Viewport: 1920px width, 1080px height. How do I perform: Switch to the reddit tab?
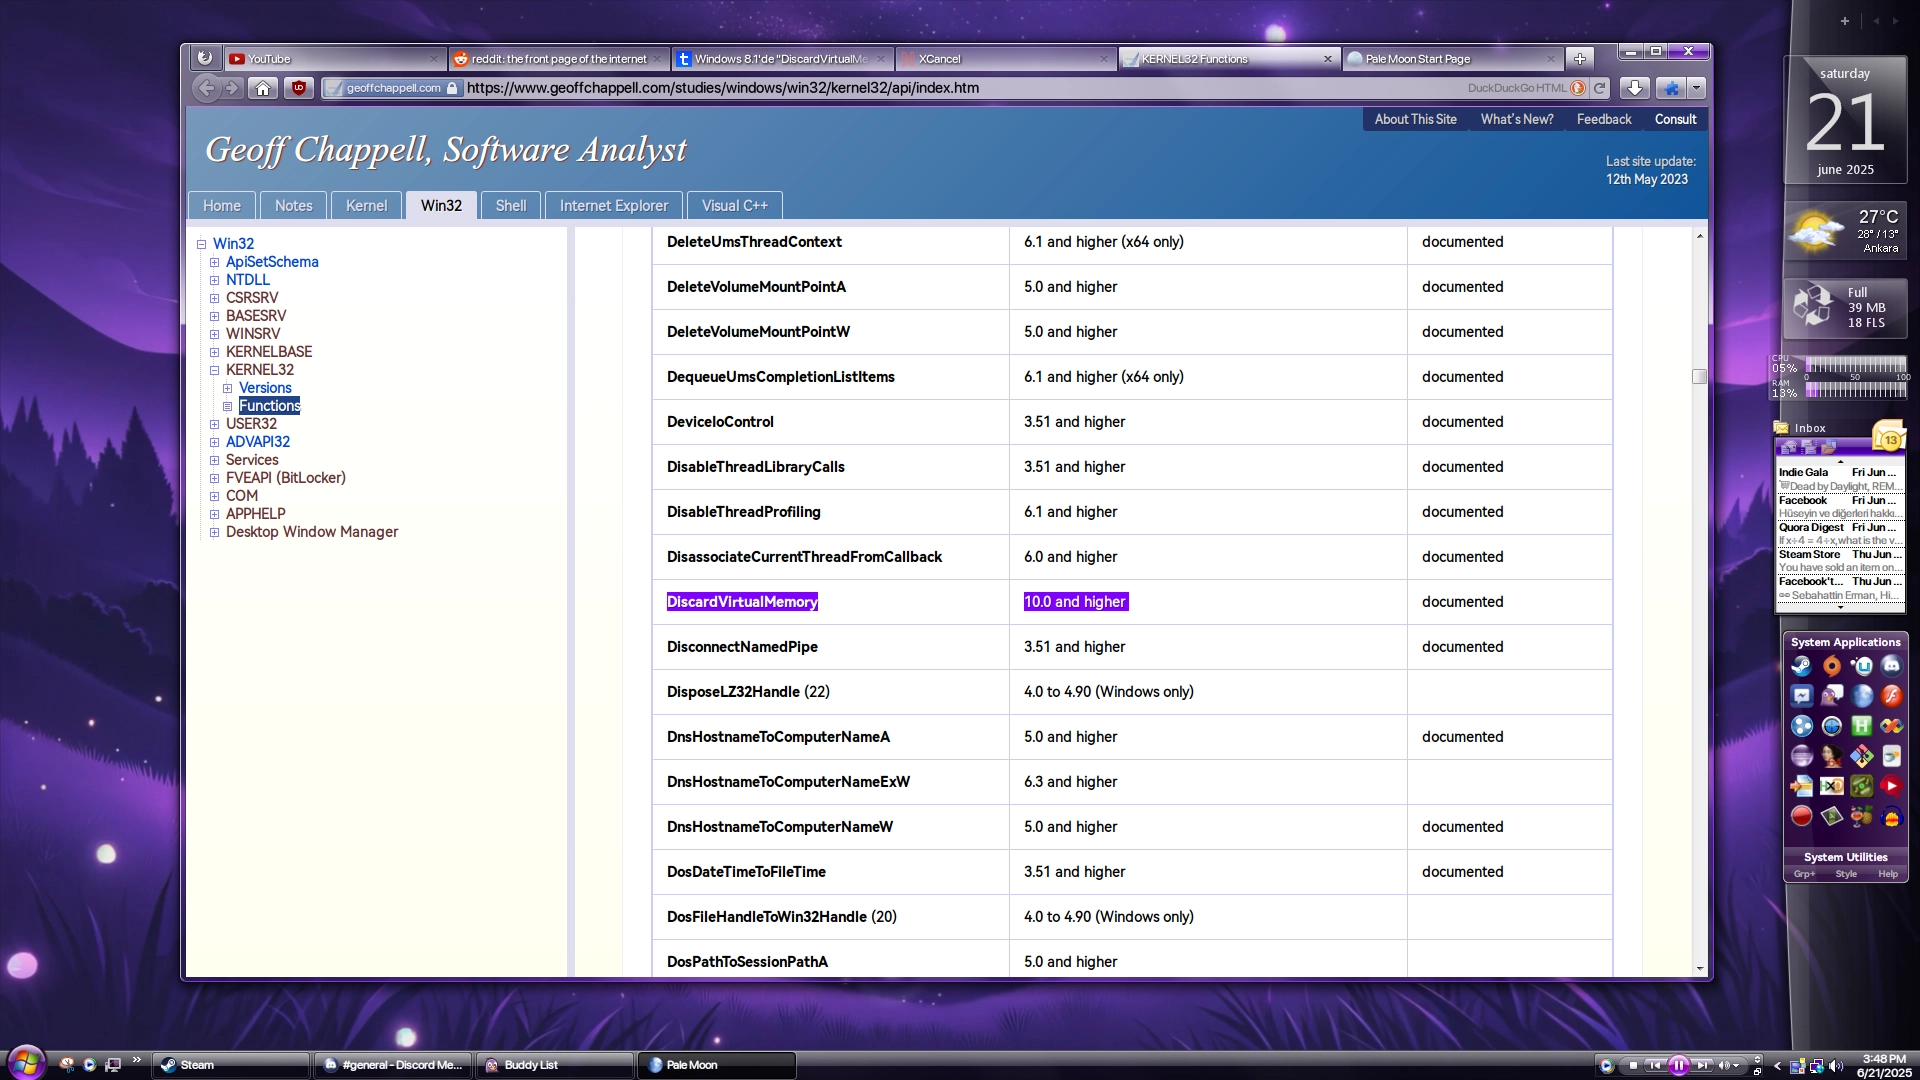pyautogui.click(x=559, y=59)
